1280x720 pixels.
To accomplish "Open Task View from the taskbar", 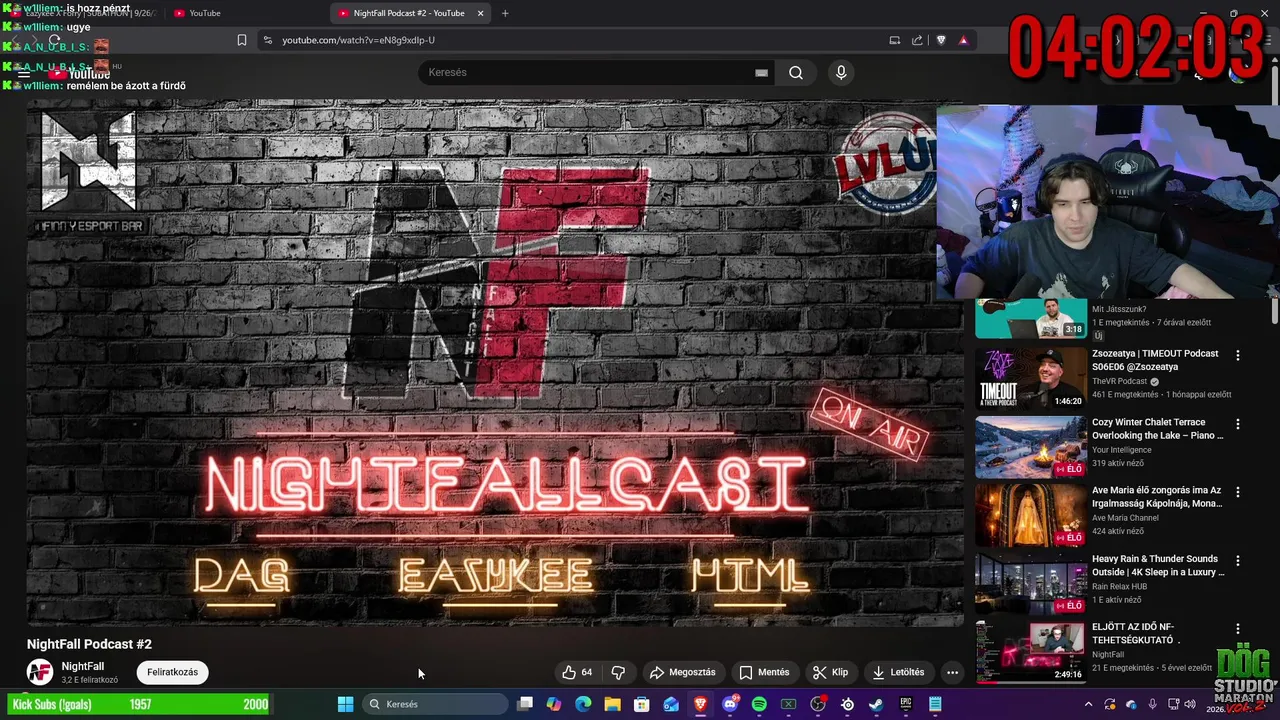I will (525, 704).
